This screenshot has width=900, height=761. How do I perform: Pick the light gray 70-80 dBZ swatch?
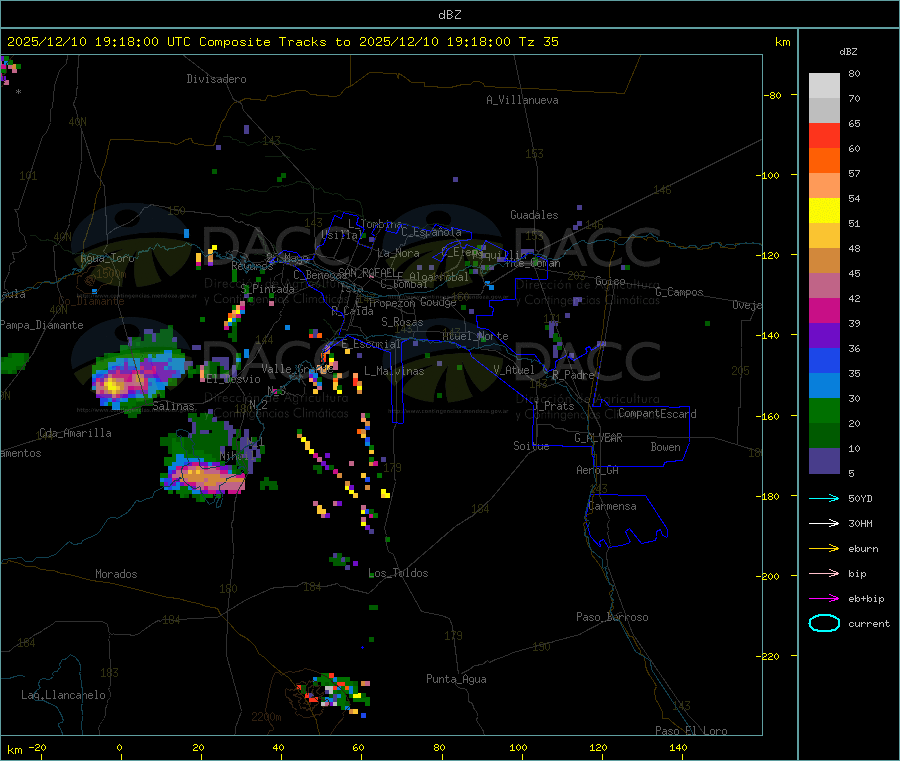point(824,86)
